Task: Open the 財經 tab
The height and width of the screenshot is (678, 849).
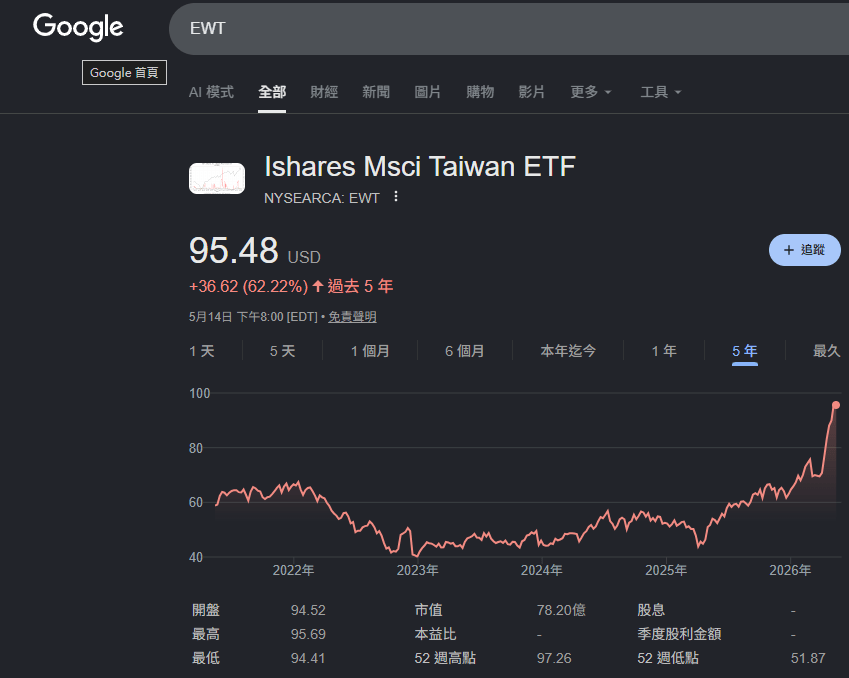Action: tap(324, 92)
